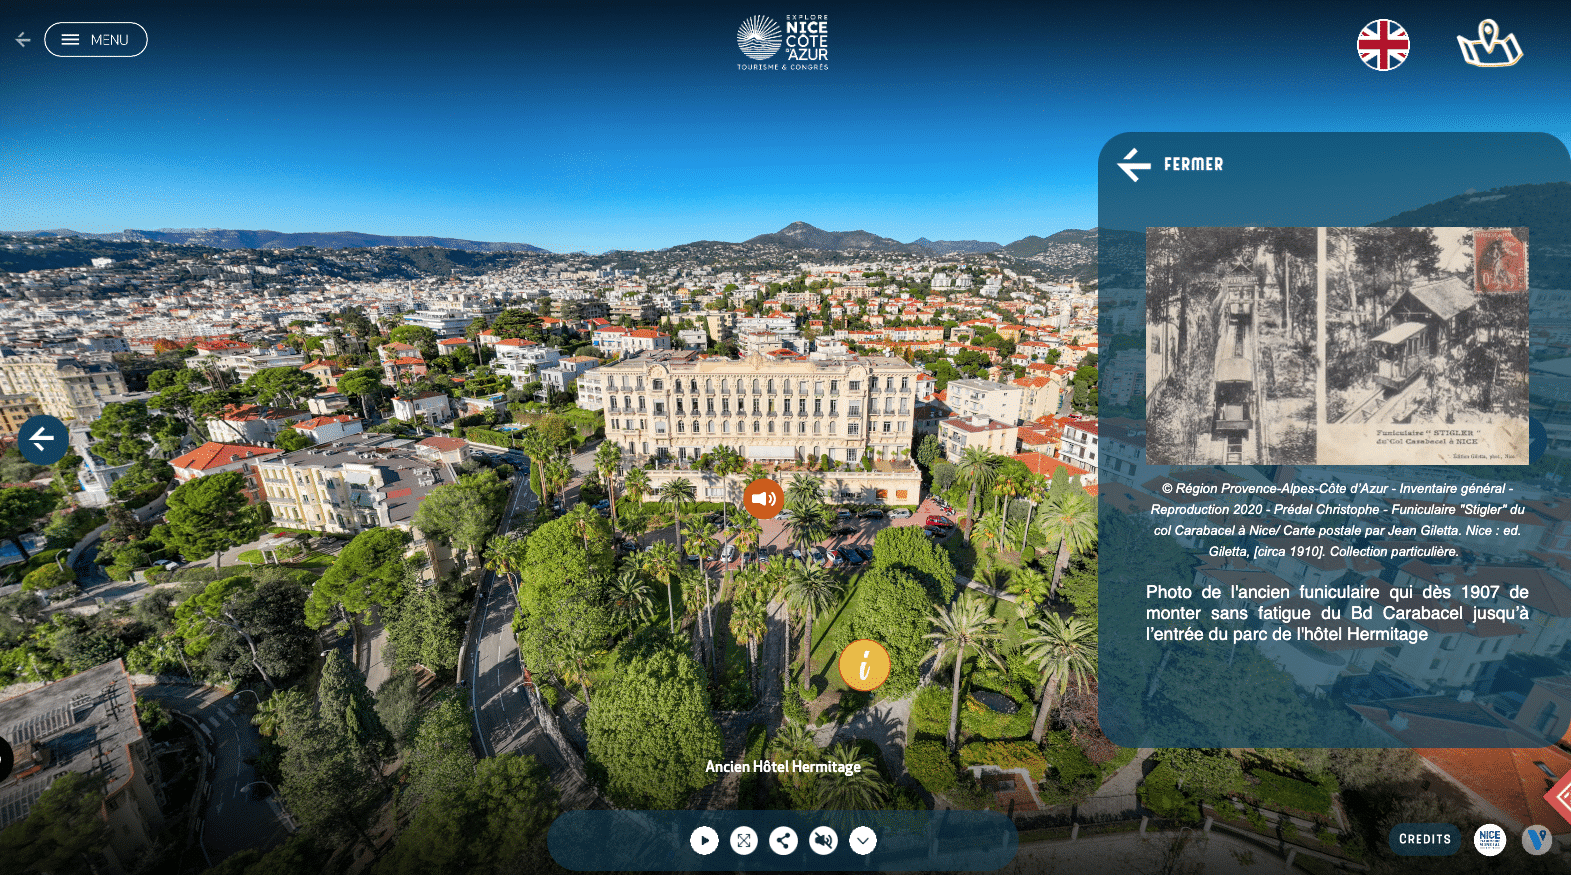Switch language via the UK flag
Image resolution: width=1571 pixels, height=875 pixels.
point(1382,45)
